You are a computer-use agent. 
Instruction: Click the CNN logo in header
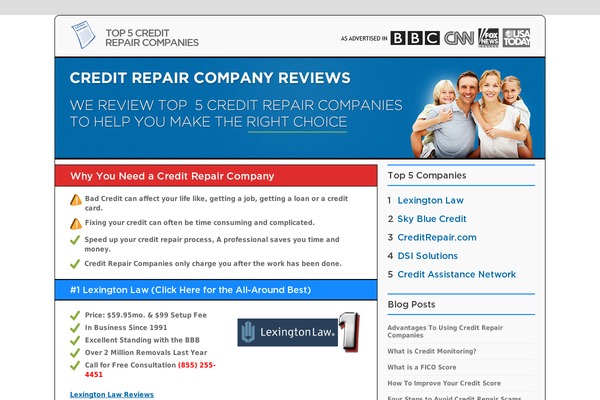pos(459,38)
